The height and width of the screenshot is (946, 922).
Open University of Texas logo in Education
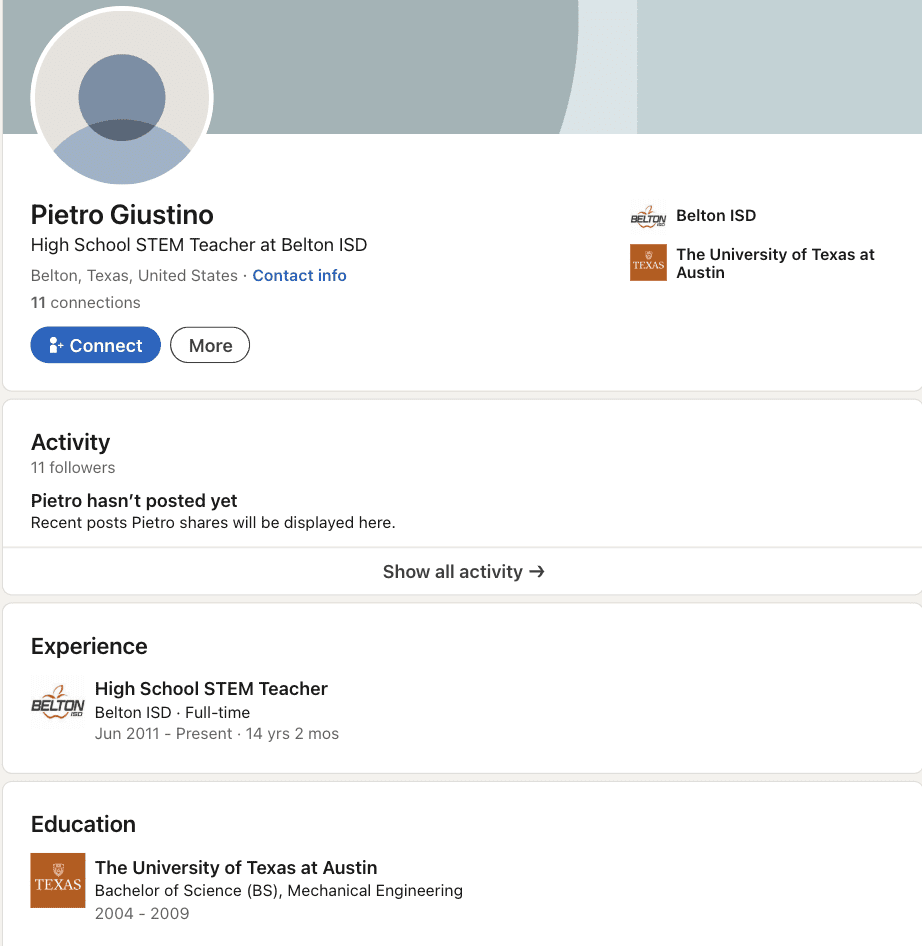click(58, 880)
